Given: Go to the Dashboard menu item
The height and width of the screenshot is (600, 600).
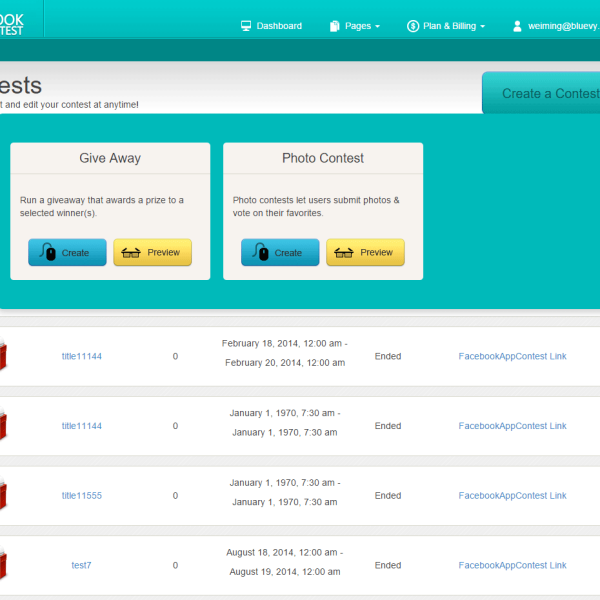Looking at the screenshot, I should [x=278, y=26].
